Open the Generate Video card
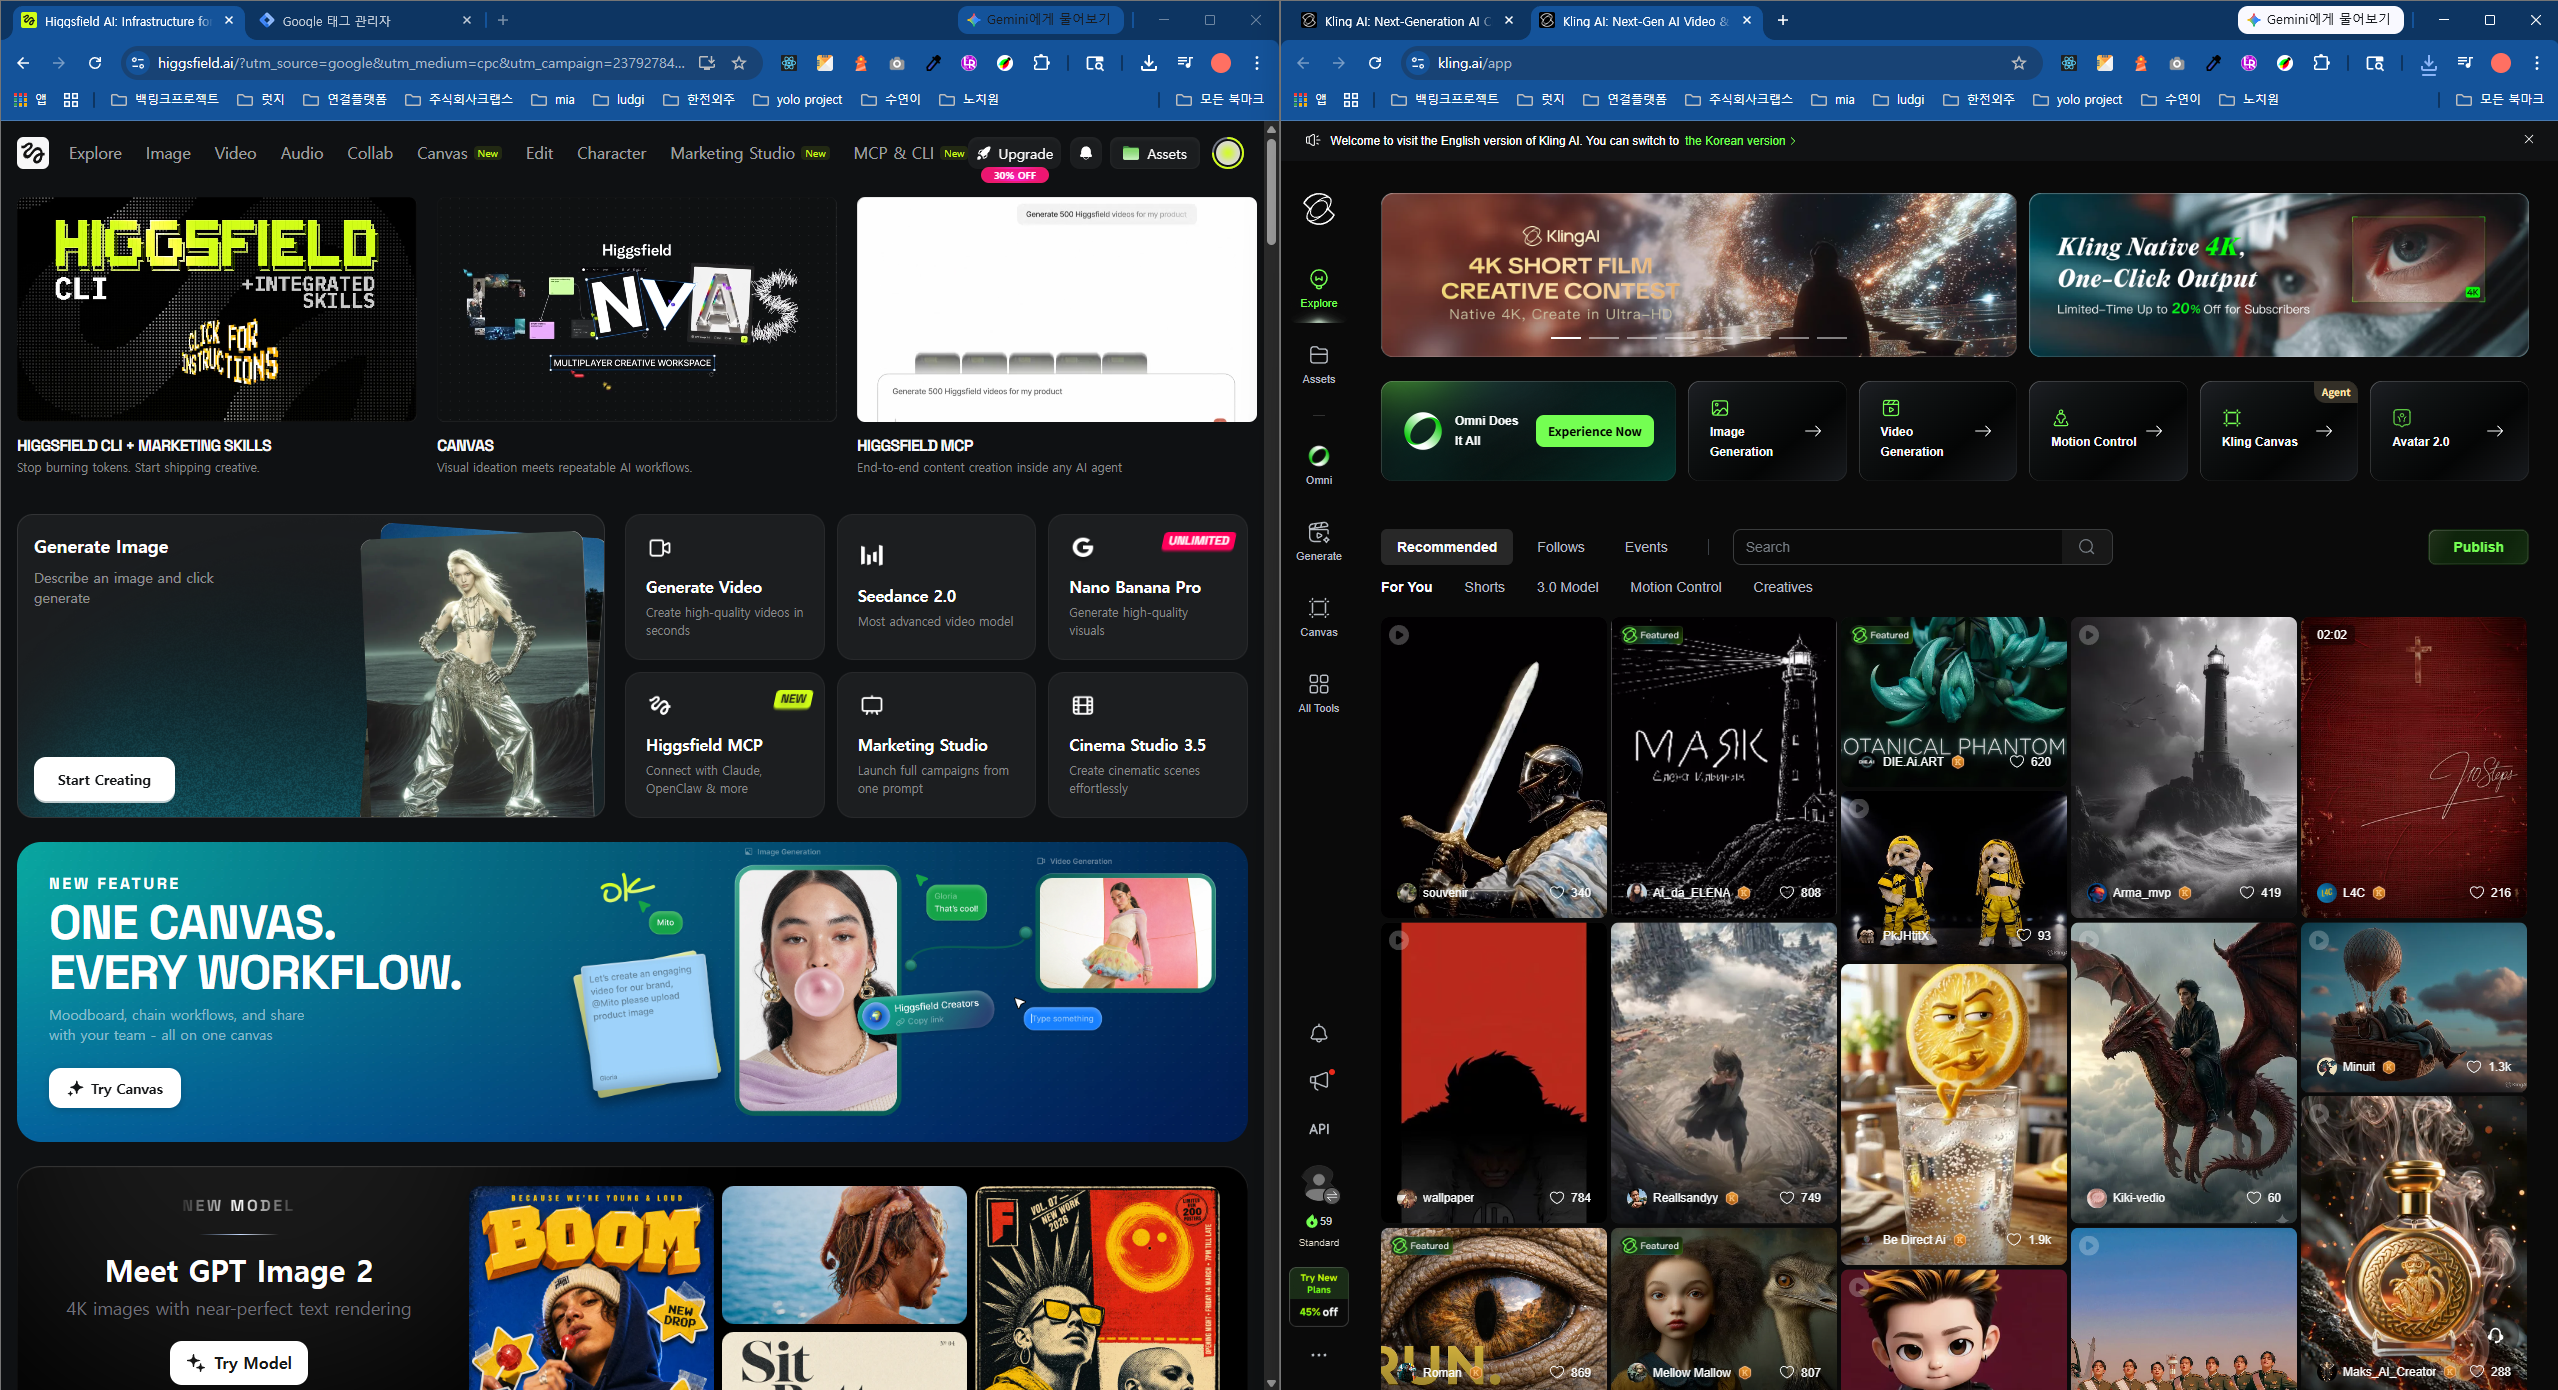2558x1390 pixels. [x=725, y=587]
